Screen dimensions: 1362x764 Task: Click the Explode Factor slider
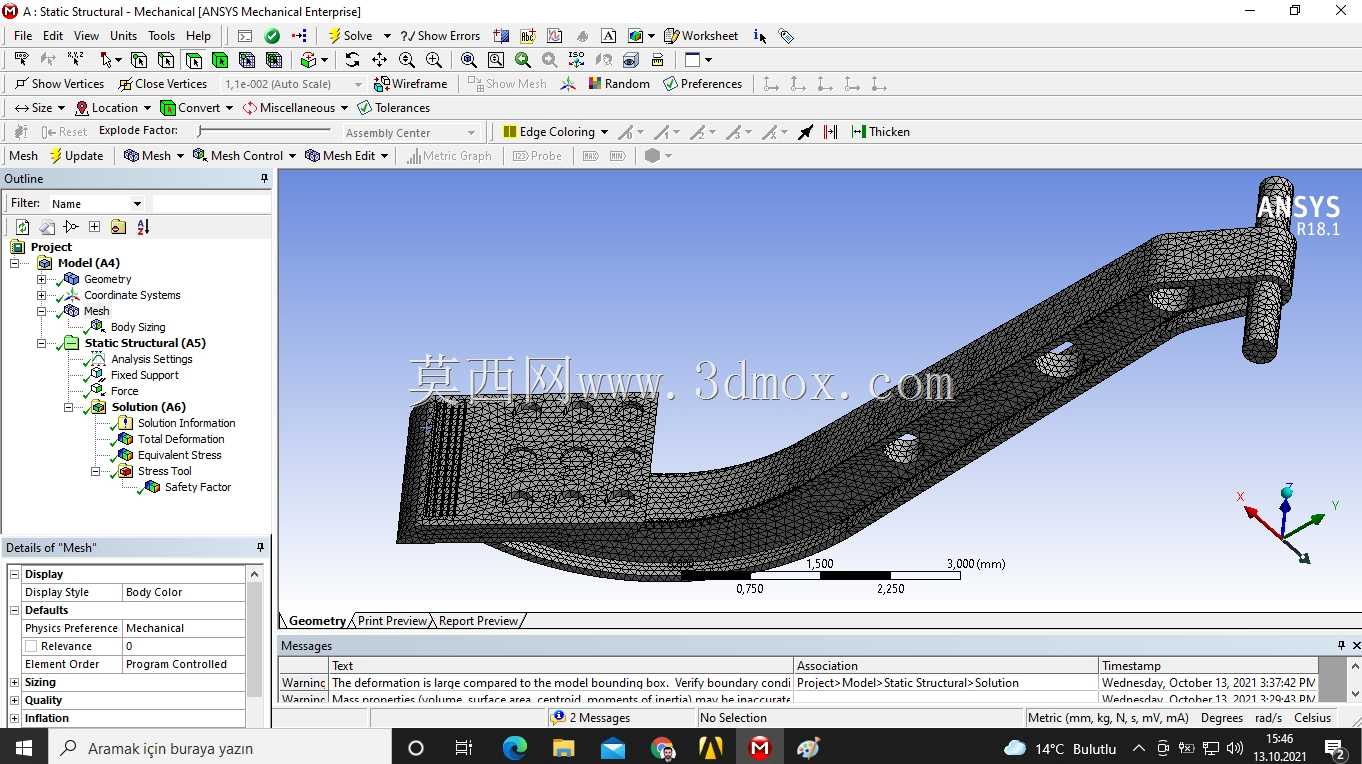click(264, 131)
